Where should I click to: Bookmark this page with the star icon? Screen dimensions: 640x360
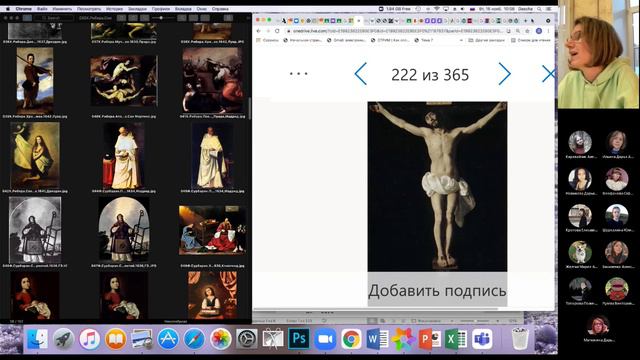(527, 31)
